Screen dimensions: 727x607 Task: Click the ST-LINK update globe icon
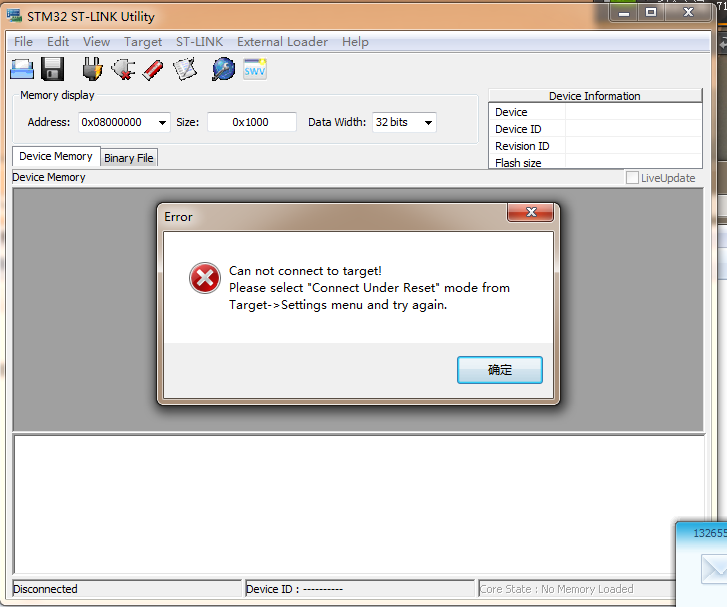(x=223, y=69)
